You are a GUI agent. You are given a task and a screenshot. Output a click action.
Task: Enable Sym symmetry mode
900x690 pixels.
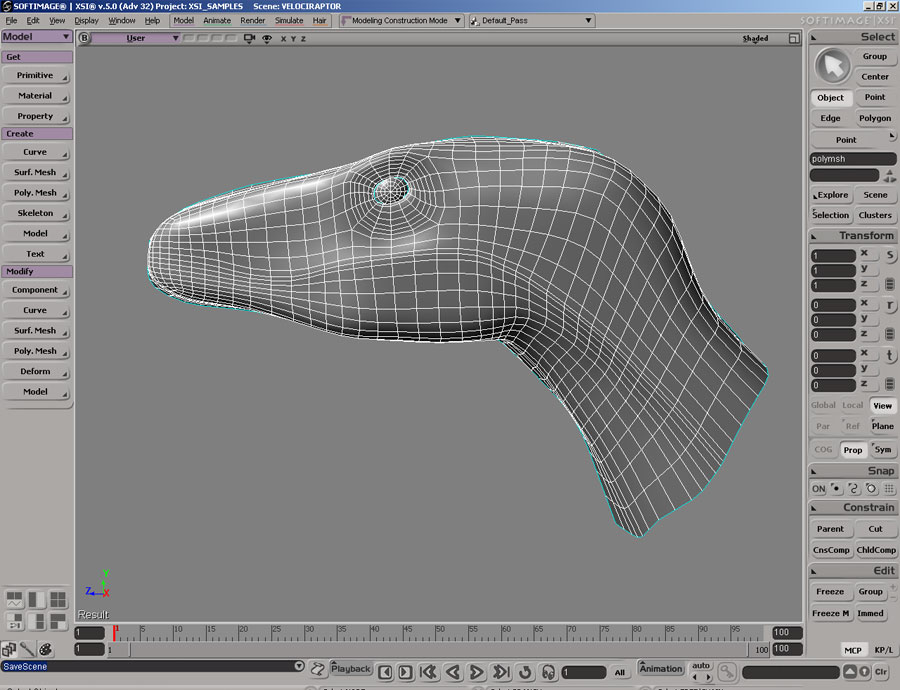883,449
